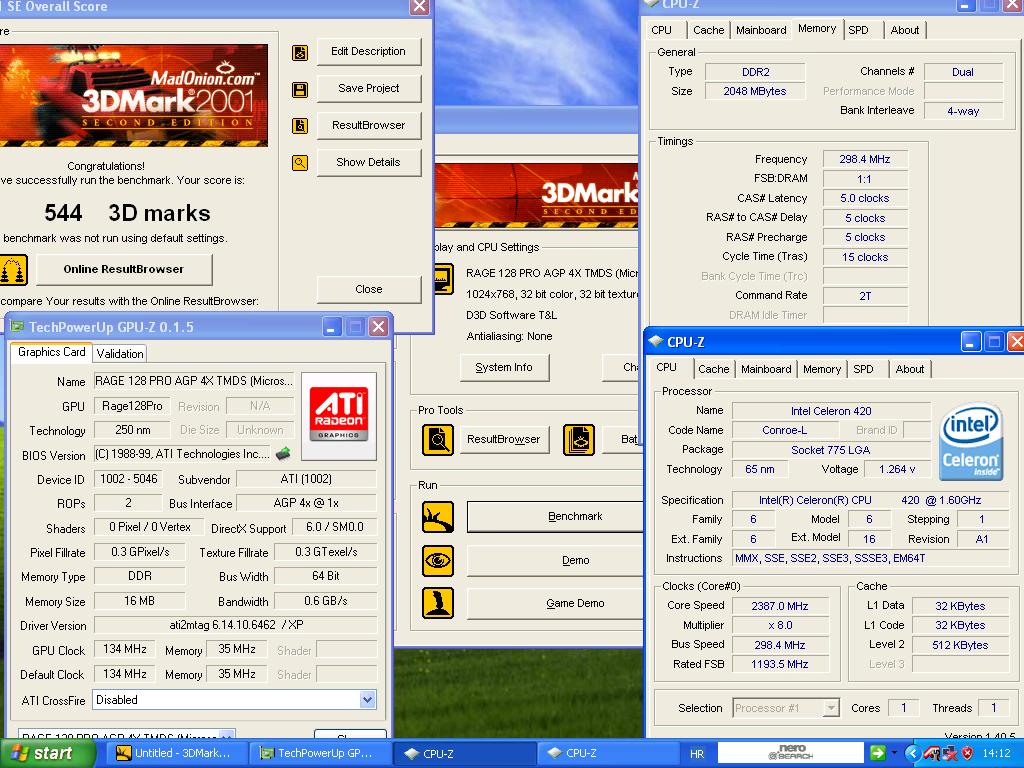Click the Online ResultBrowser trees icon
Image resolution: width=1024 pixels, height=768 pixels.
pos(13,270)
